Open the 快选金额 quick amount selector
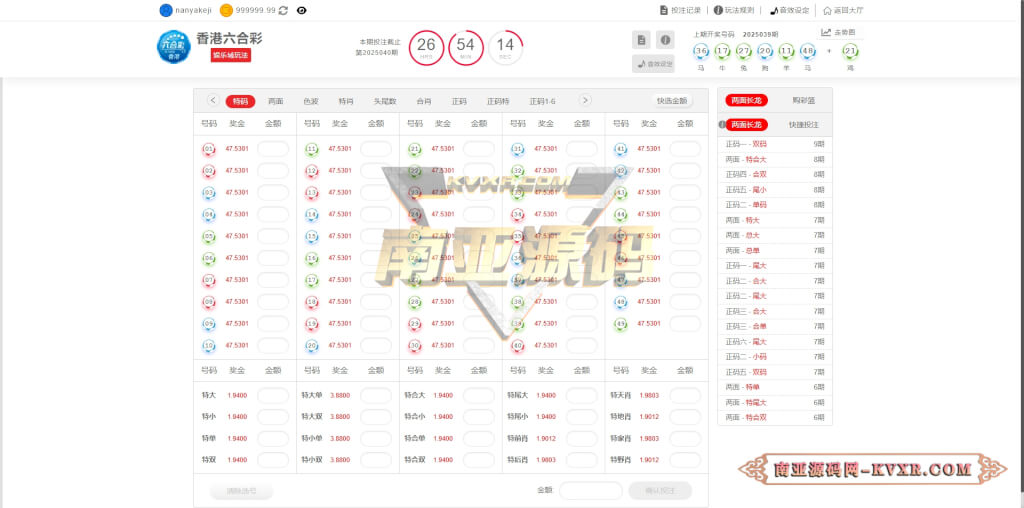 click(672, 101)
